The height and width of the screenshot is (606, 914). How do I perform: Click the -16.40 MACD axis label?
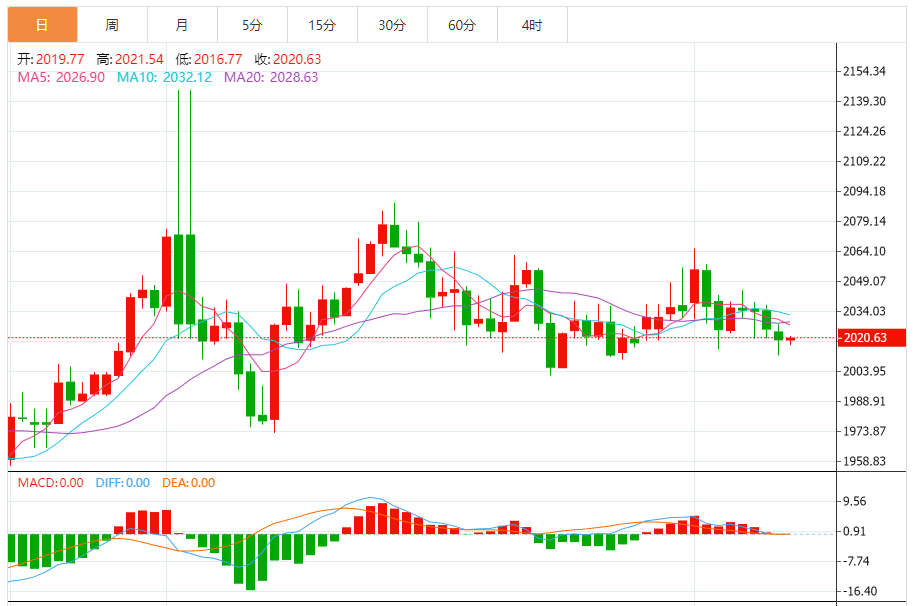[858, 591]
